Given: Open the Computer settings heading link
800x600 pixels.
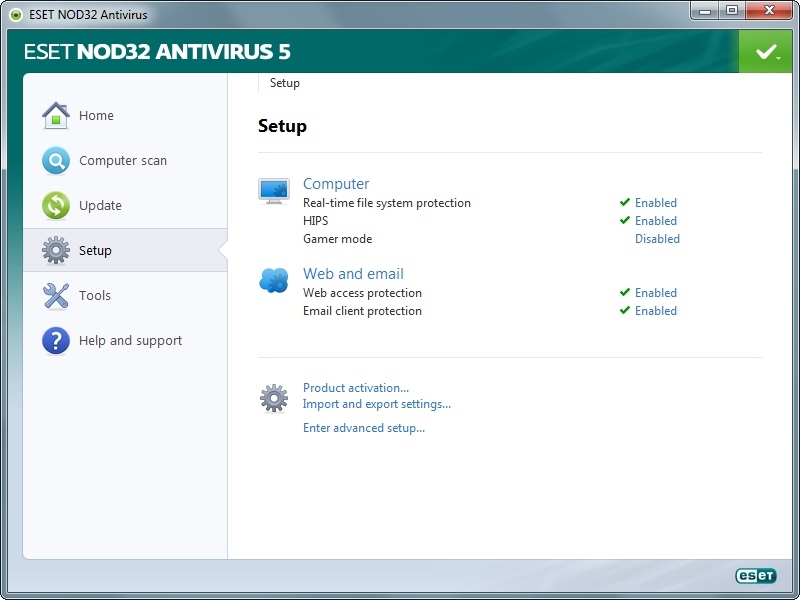Looking at the screenshot, I should [x=336, y=184].
